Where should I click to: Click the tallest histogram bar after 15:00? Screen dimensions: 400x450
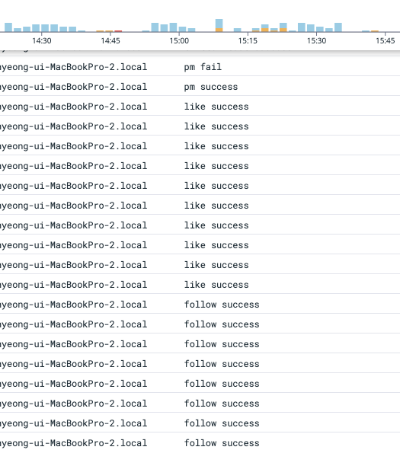coord(219,25)
